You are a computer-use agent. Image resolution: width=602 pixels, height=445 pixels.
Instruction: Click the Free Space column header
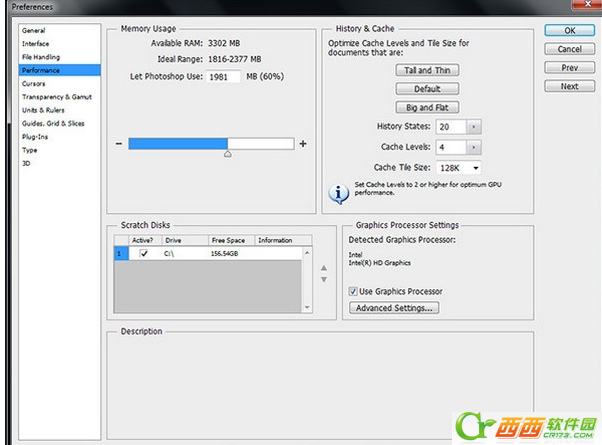point(232,240)
